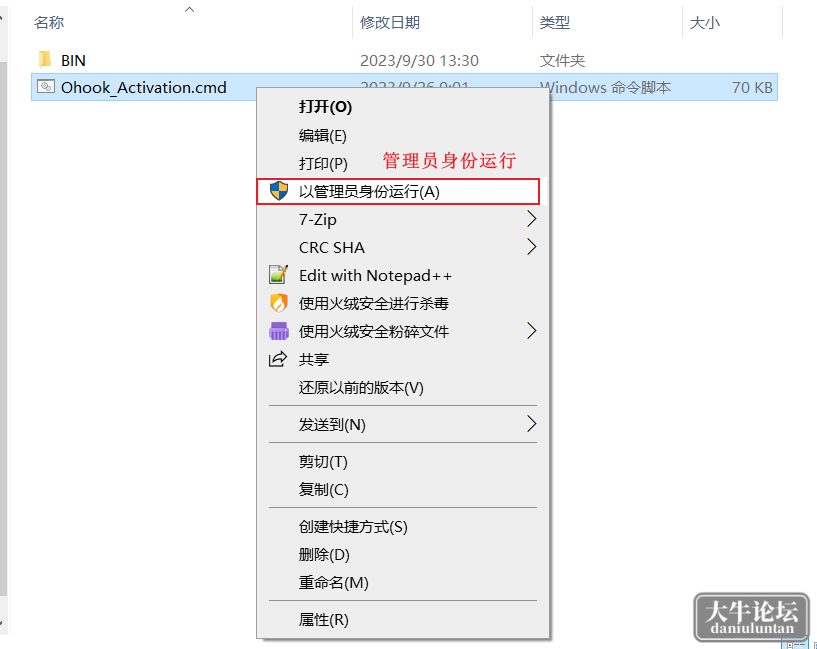Select the BIN folder name
The height and width of the screenshot is (649, 817).
(x=73, y=60)
